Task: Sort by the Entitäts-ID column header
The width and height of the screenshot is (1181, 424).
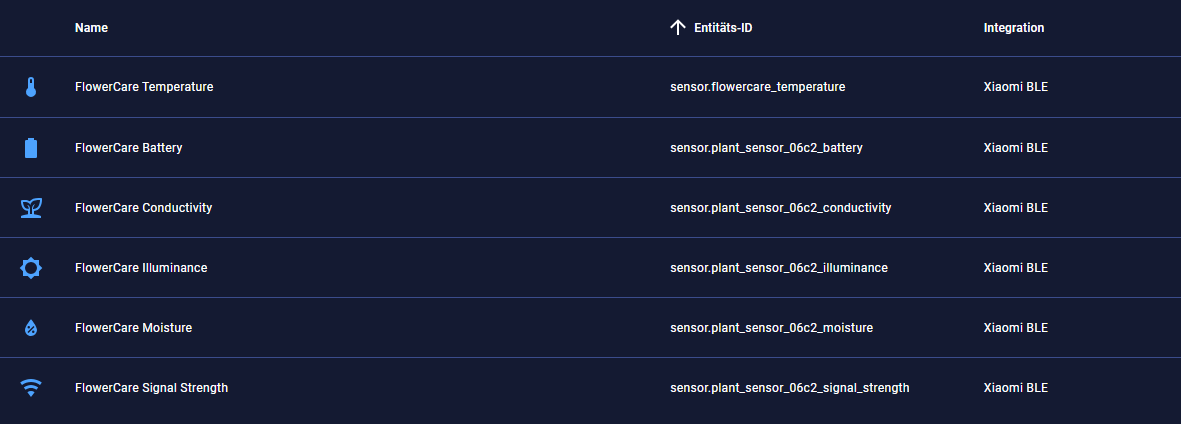Action: point(723,28)
